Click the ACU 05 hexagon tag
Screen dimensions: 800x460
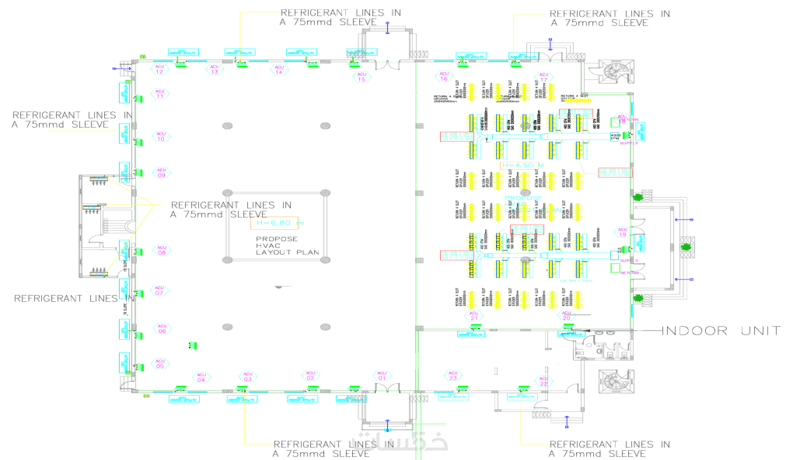pos(160,364)
